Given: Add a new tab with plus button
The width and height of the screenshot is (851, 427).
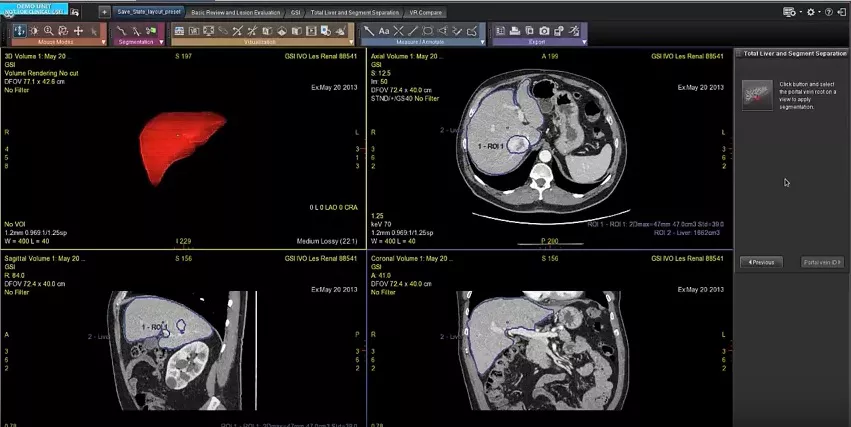Looking at the screenshot, I should [x=105, y=12].
